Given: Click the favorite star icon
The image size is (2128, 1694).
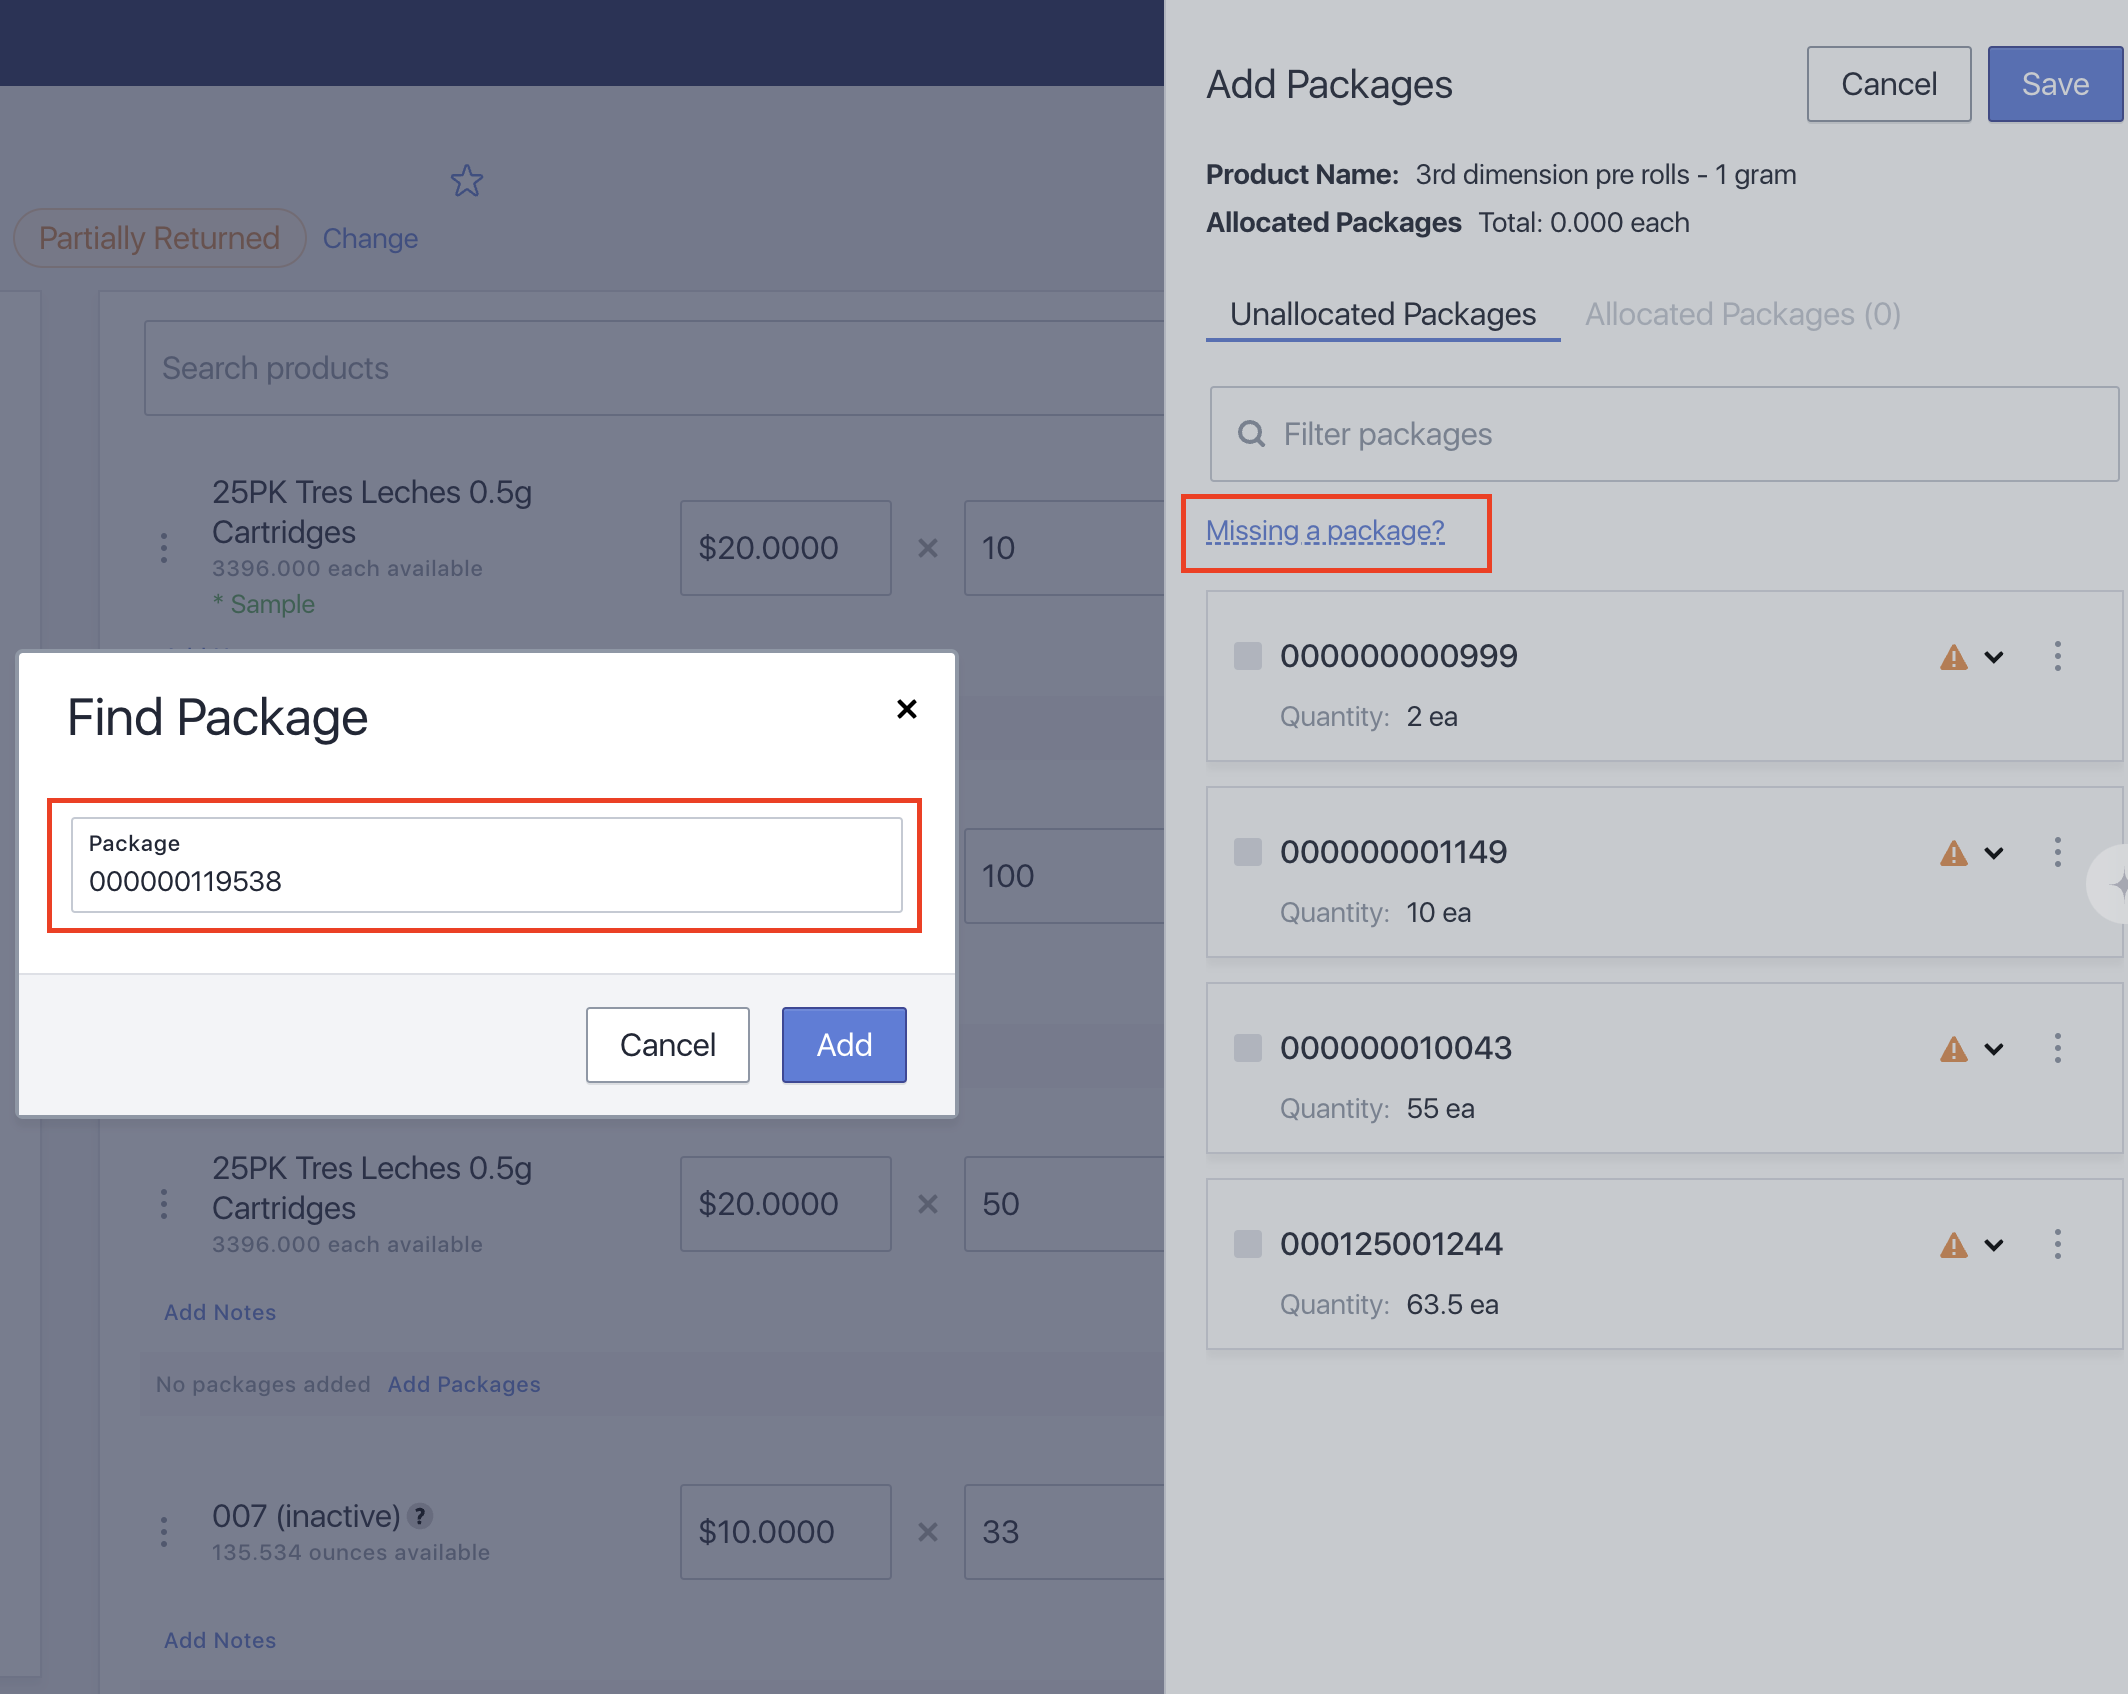Looking at the screenshot, I should point(467,181).
